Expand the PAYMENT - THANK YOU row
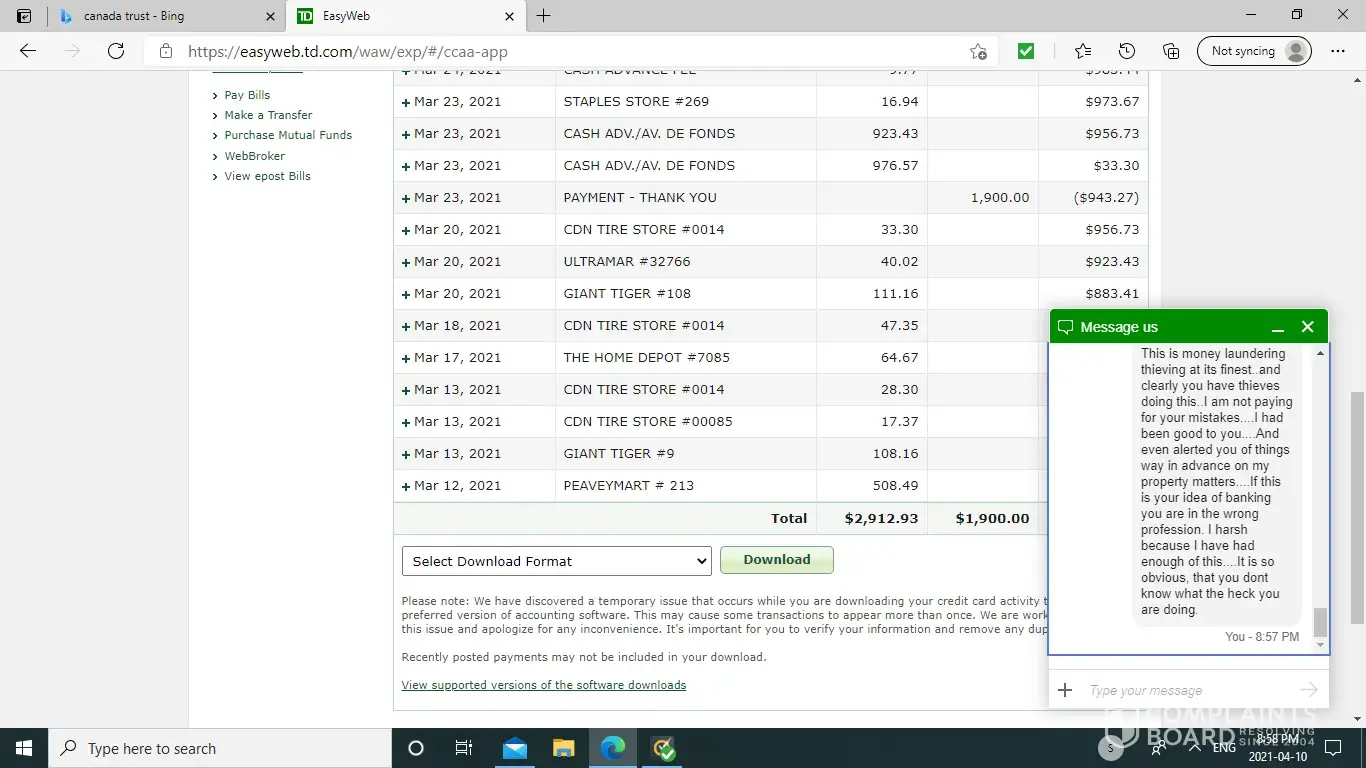The height and width of the screenshot is (768, 1366). [x=406, y=198]
